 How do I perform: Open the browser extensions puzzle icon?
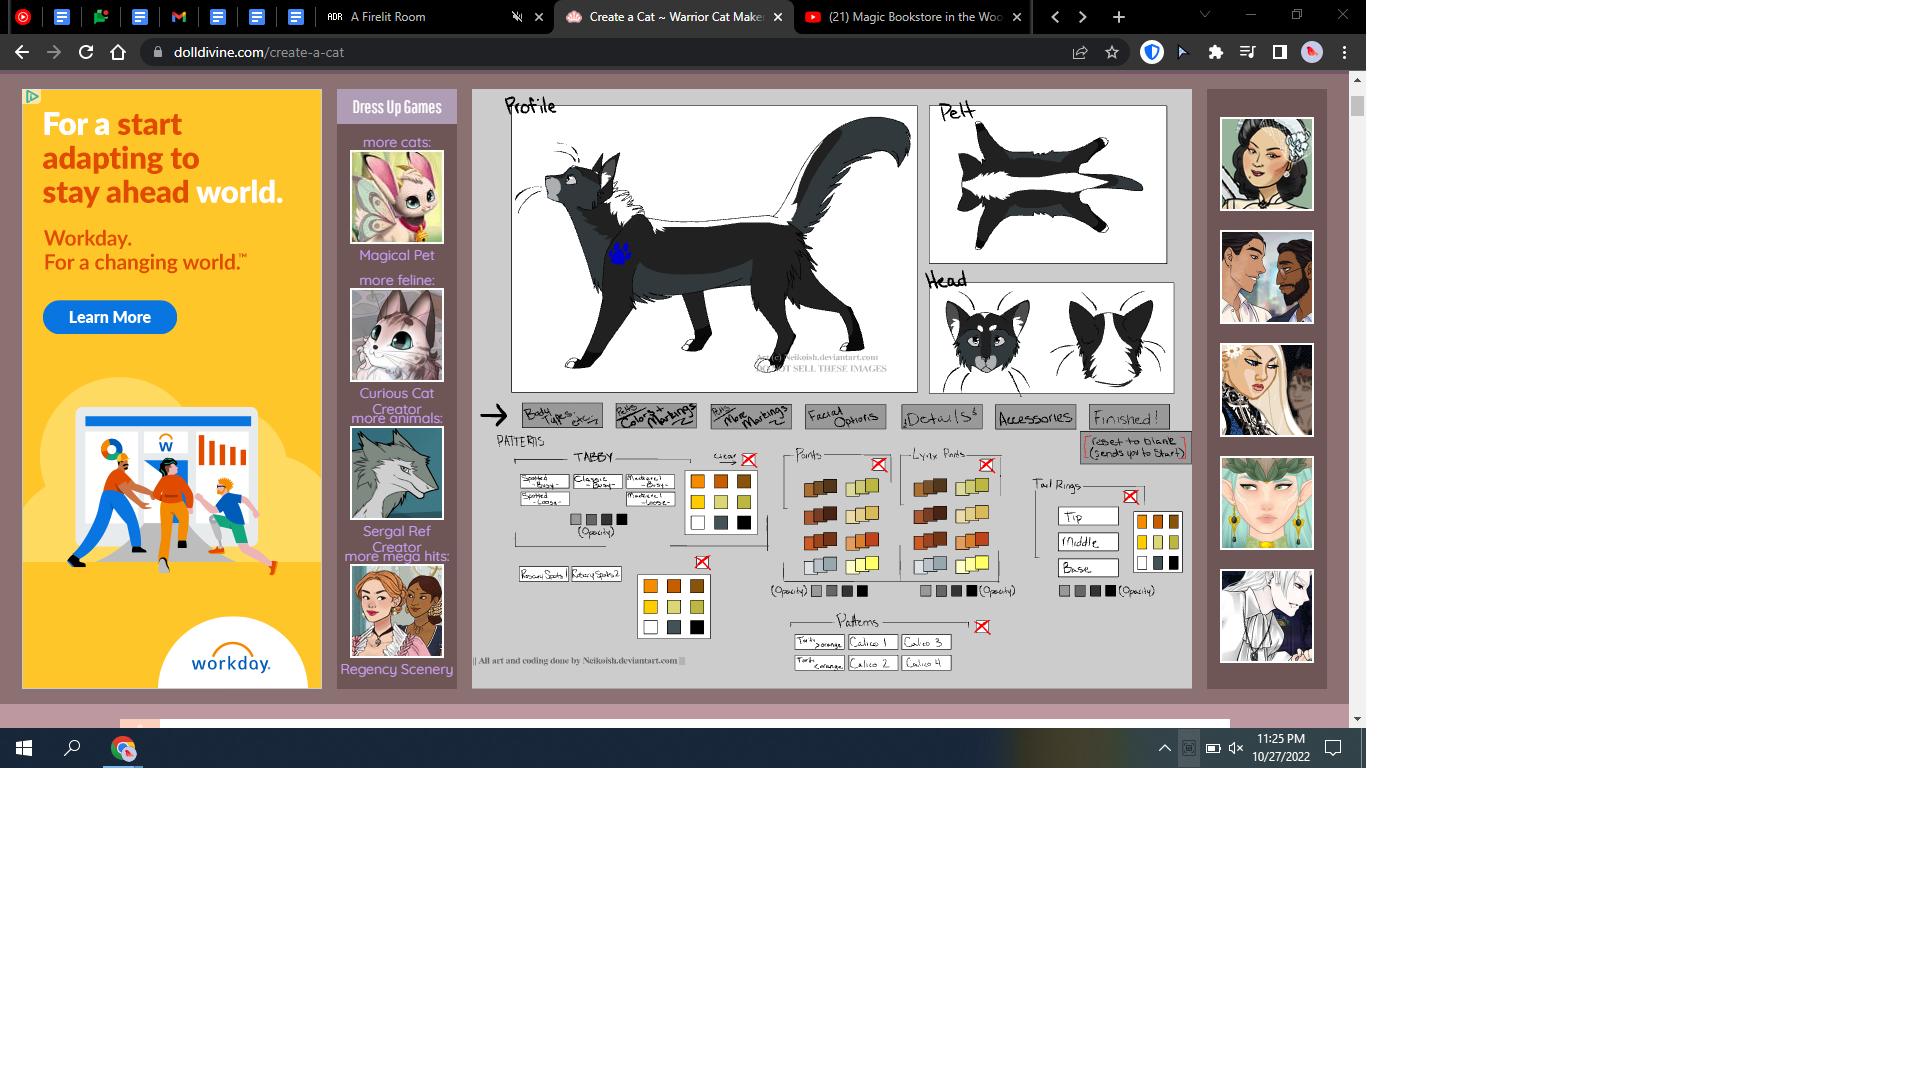click(1215, 52)
